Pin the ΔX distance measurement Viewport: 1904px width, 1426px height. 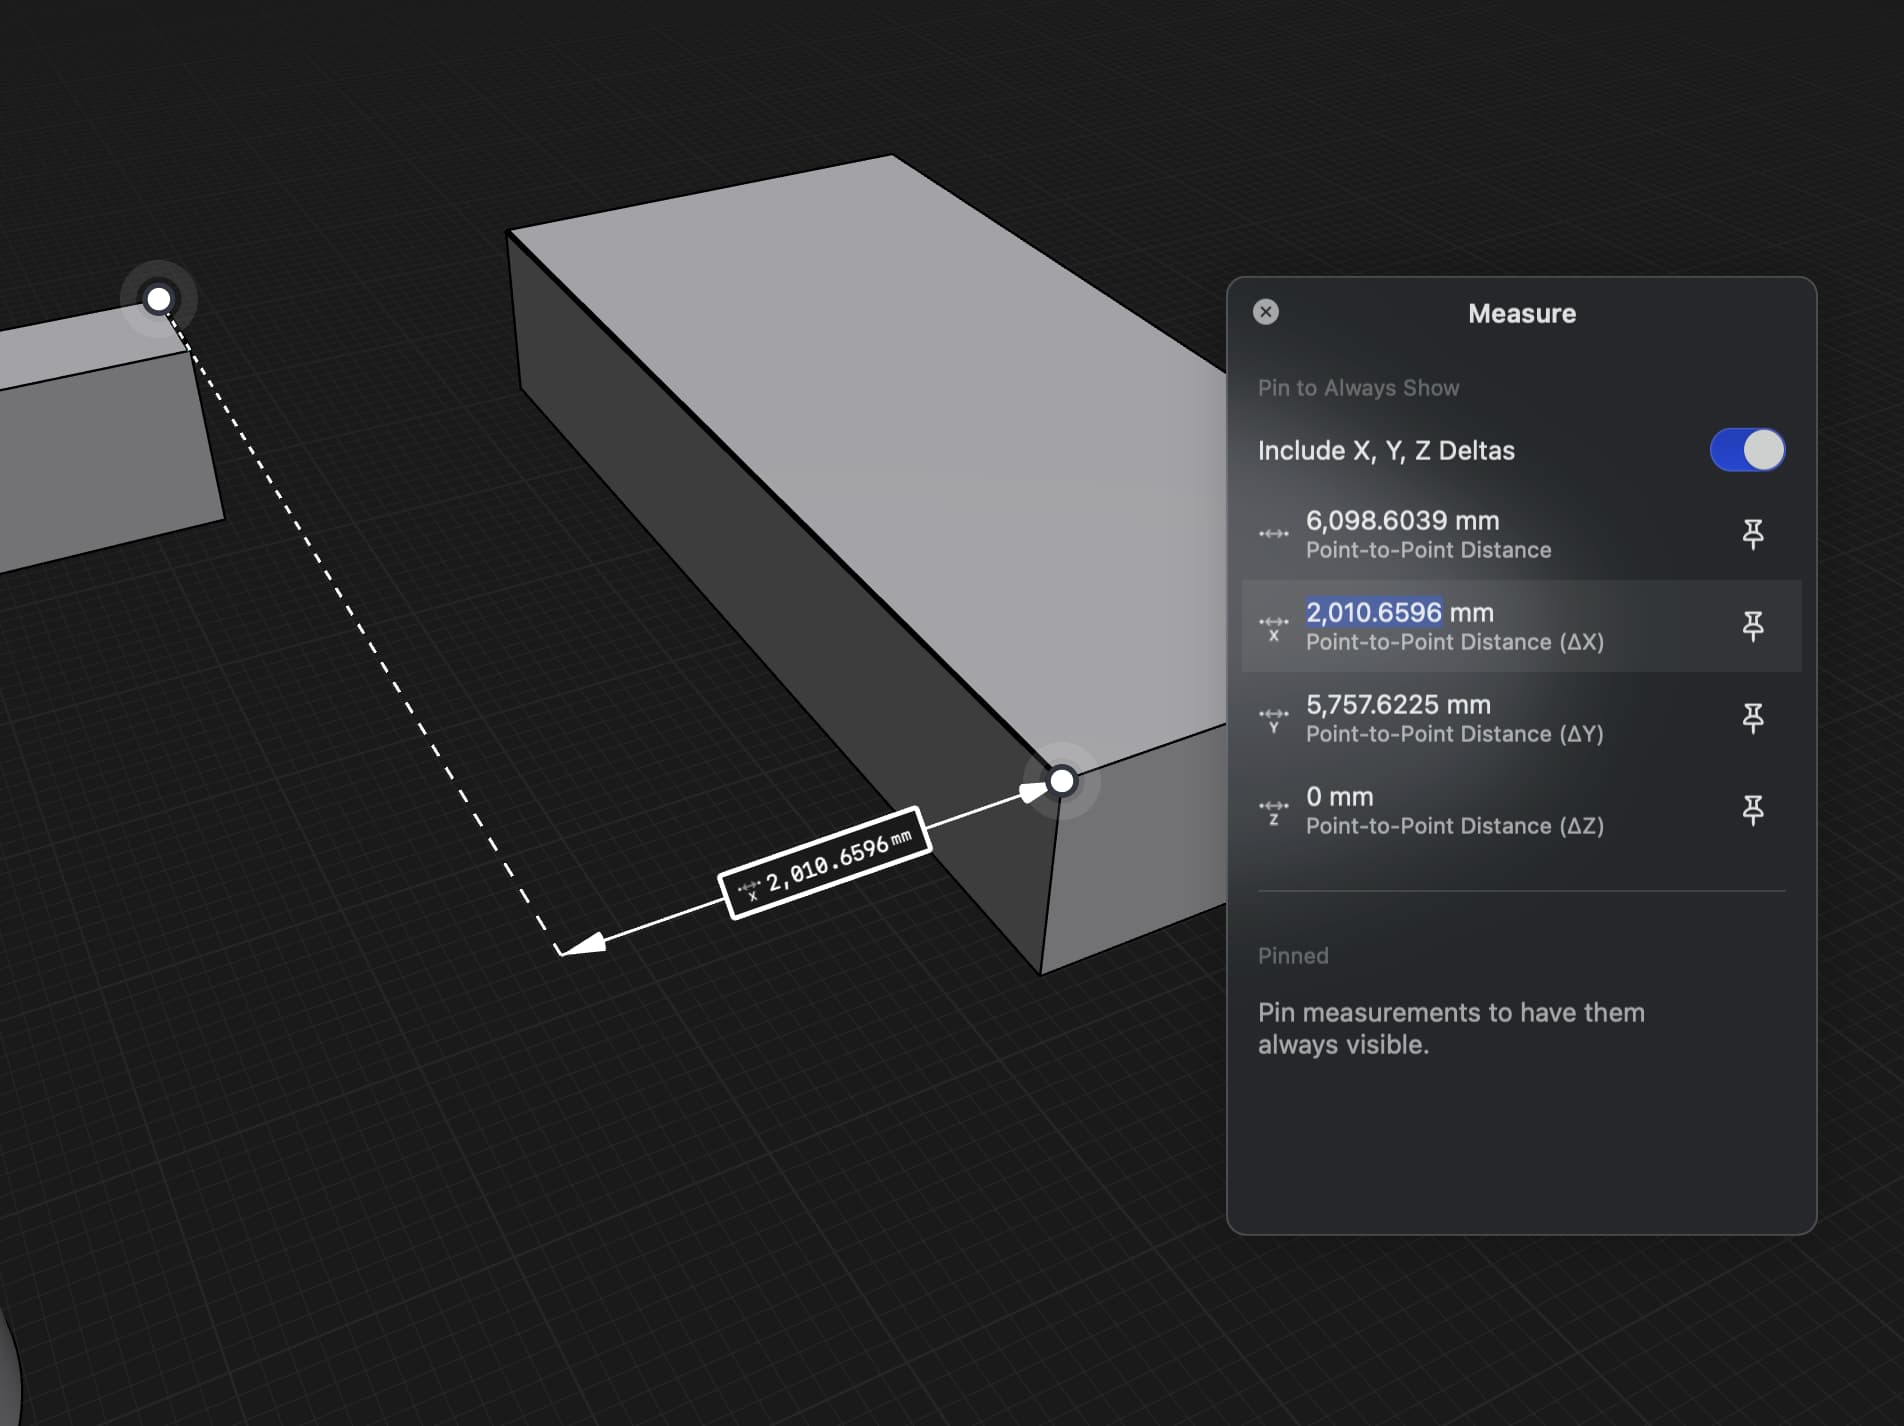click(1752, 626)
